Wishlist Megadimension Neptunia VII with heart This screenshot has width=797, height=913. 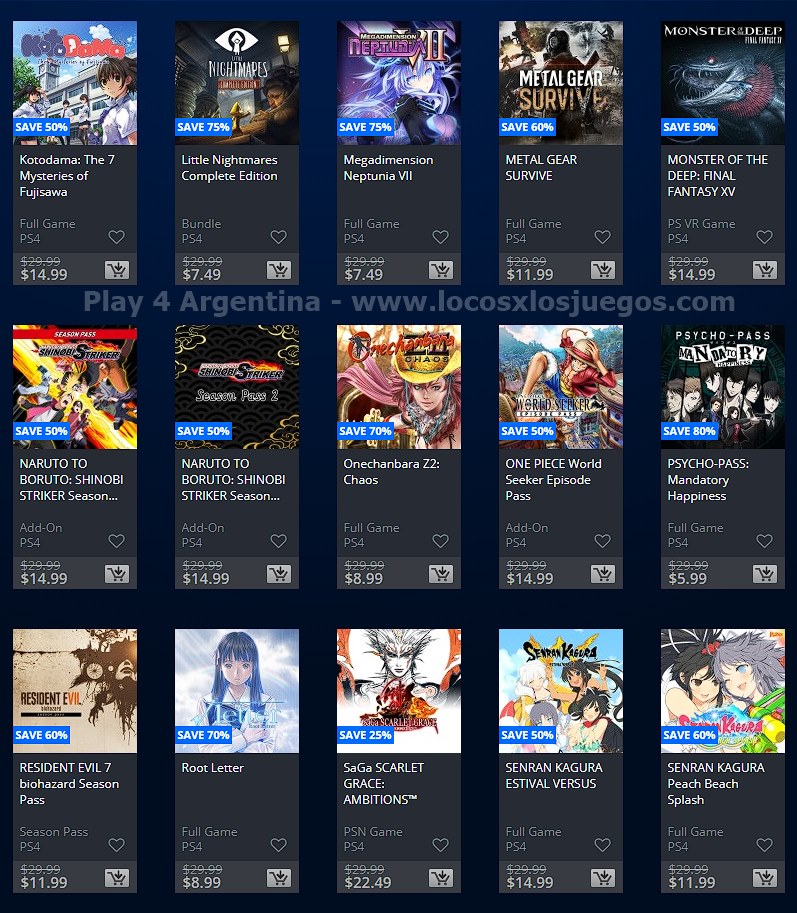441,237
